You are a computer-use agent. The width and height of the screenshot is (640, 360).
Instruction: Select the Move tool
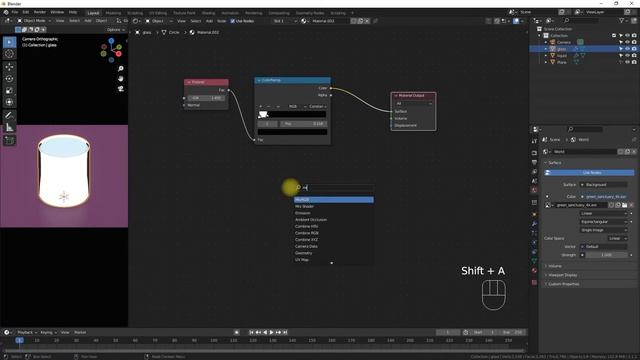(9, 67)
